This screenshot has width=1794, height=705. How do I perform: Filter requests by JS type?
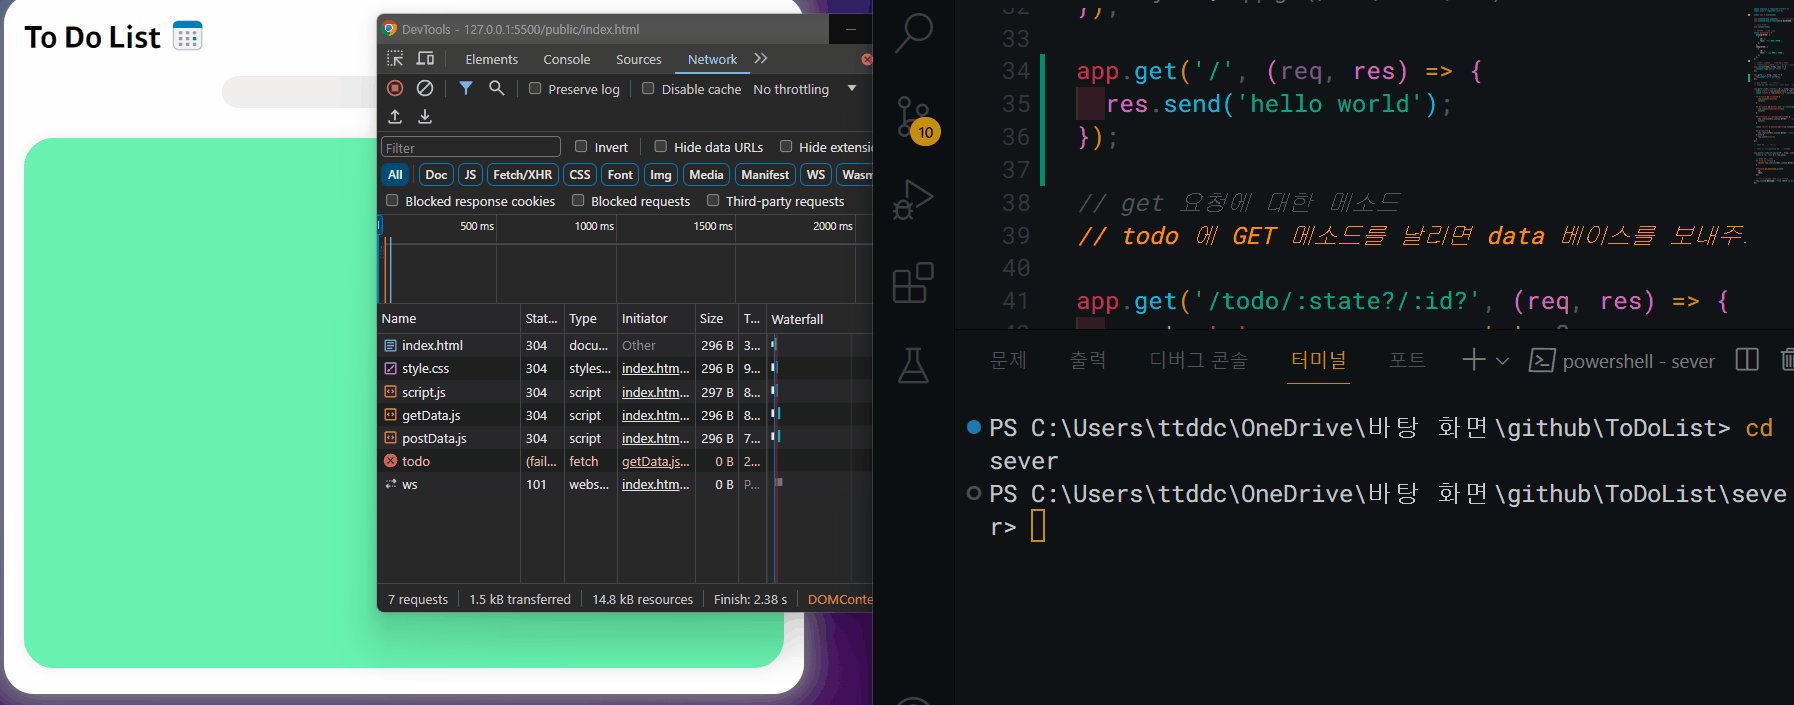[x=470, y=175]
